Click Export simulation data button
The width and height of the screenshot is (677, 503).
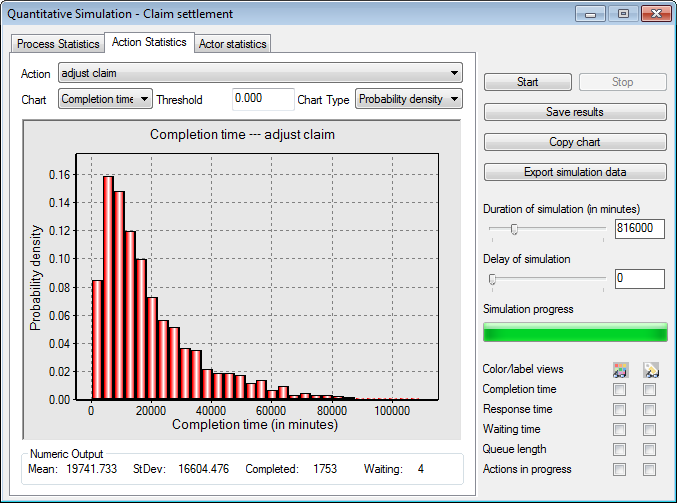(x=575, y=172)
